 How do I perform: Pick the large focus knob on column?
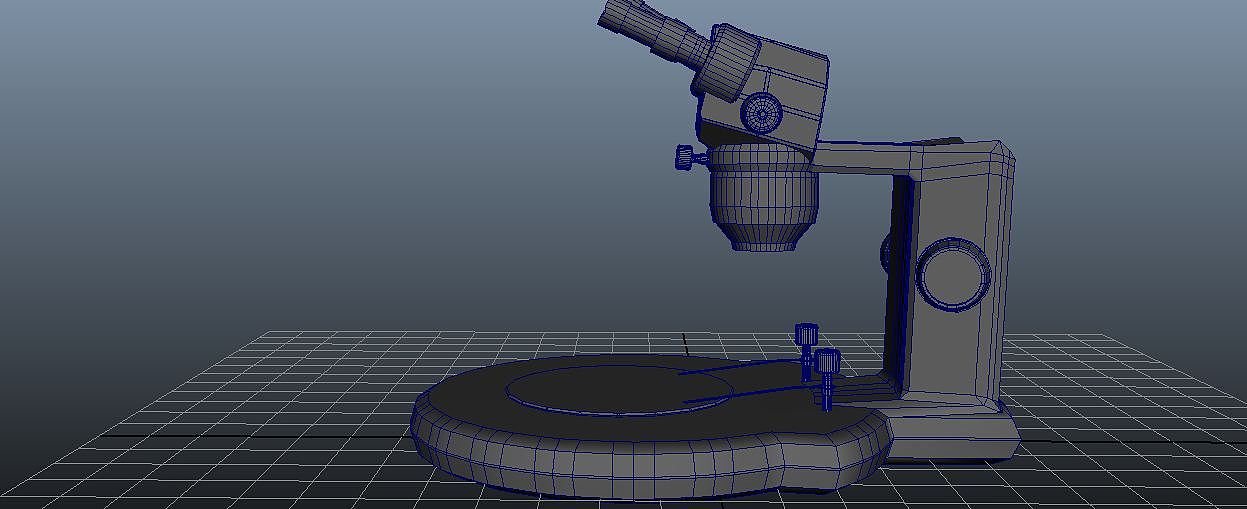click(954, 274)
